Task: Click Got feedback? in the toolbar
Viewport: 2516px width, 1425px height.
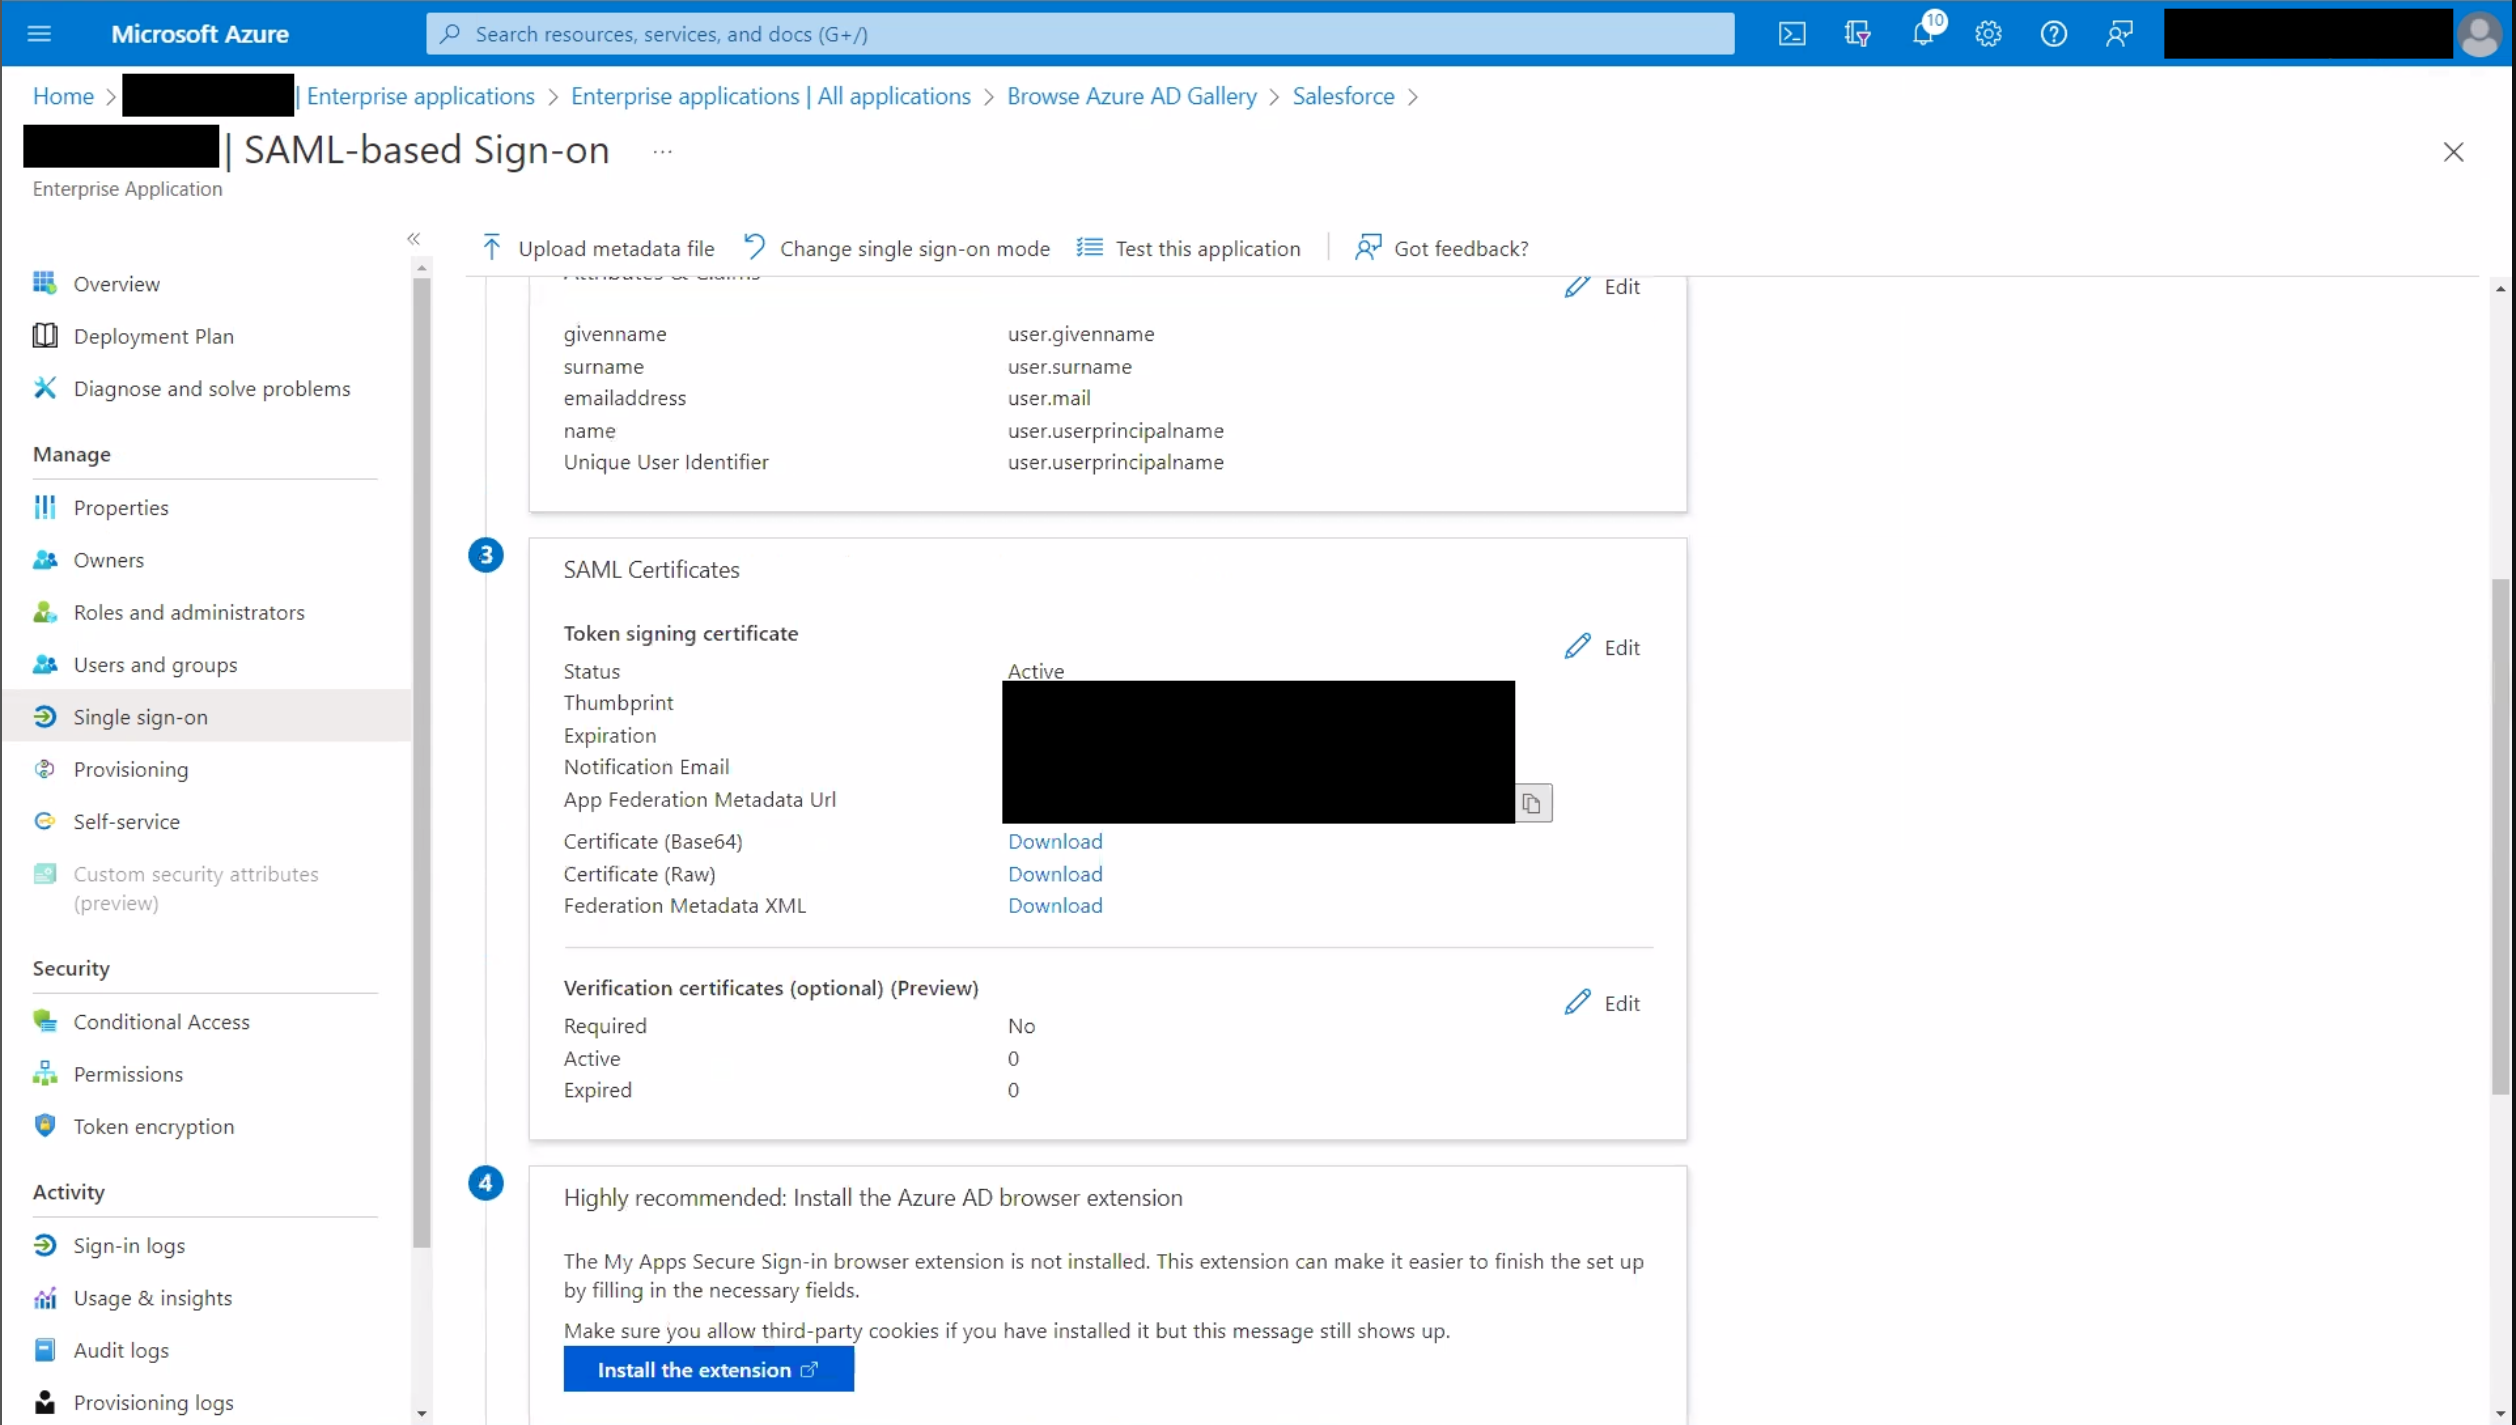Action: pyautogui.click(x=1441, y=248)
